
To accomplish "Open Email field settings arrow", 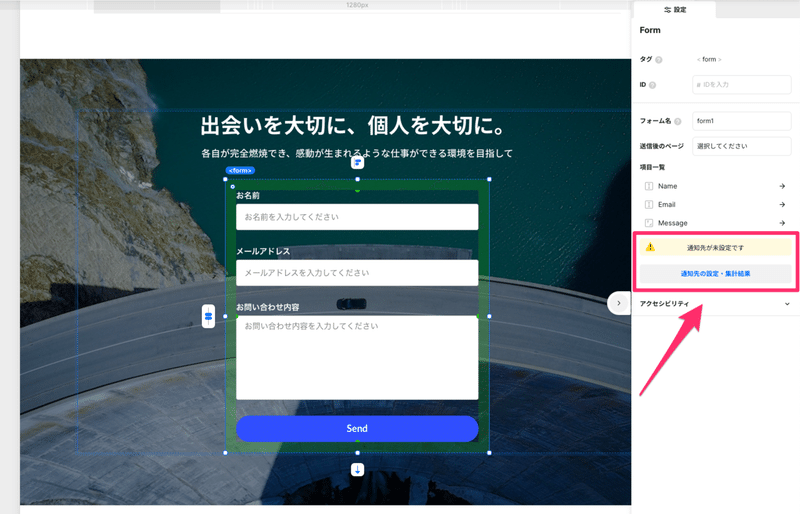I will tap(782, 205).
